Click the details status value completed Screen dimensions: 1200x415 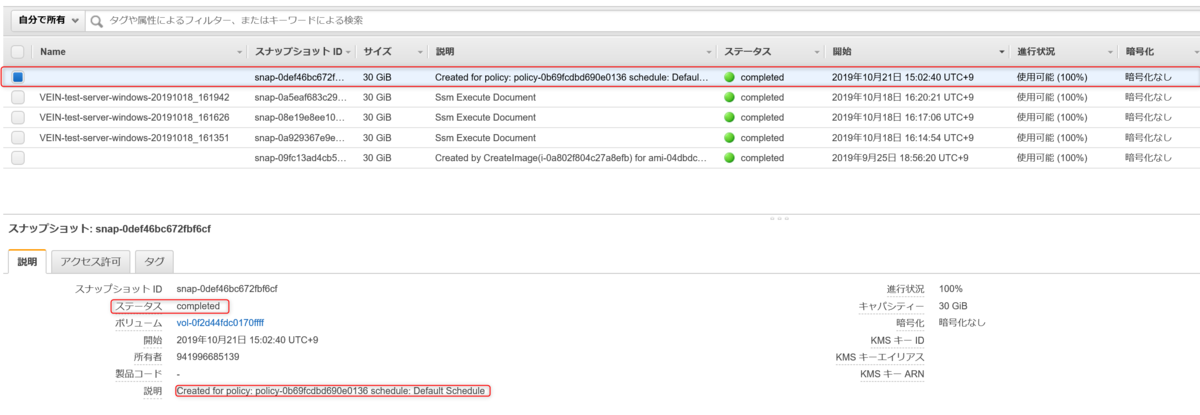[x=198, y=306]
